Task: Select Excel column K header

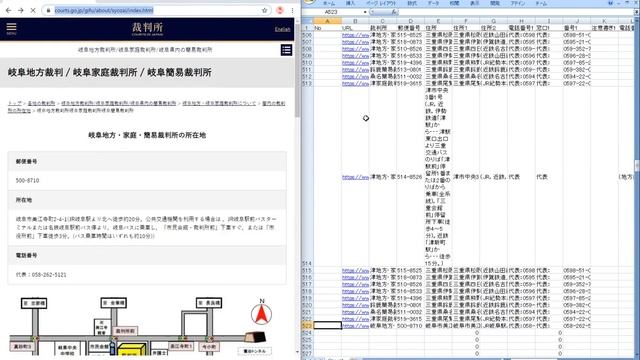Action: point(604,21)
